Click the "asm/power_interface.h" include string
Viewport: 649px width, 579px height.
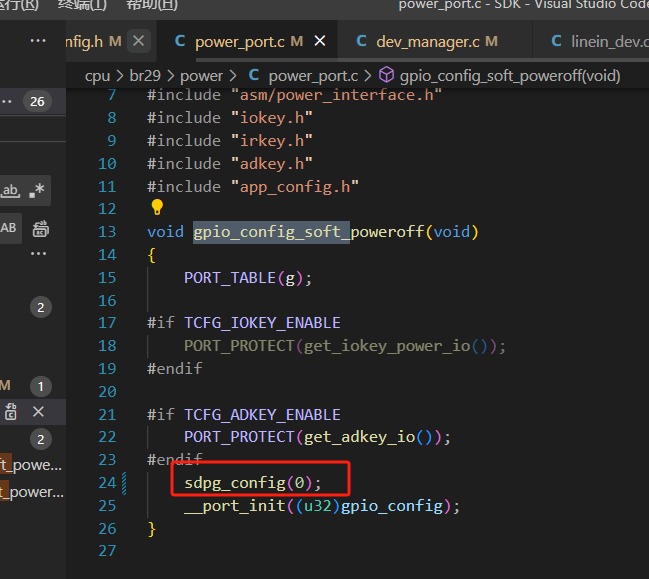coord(336,95)
